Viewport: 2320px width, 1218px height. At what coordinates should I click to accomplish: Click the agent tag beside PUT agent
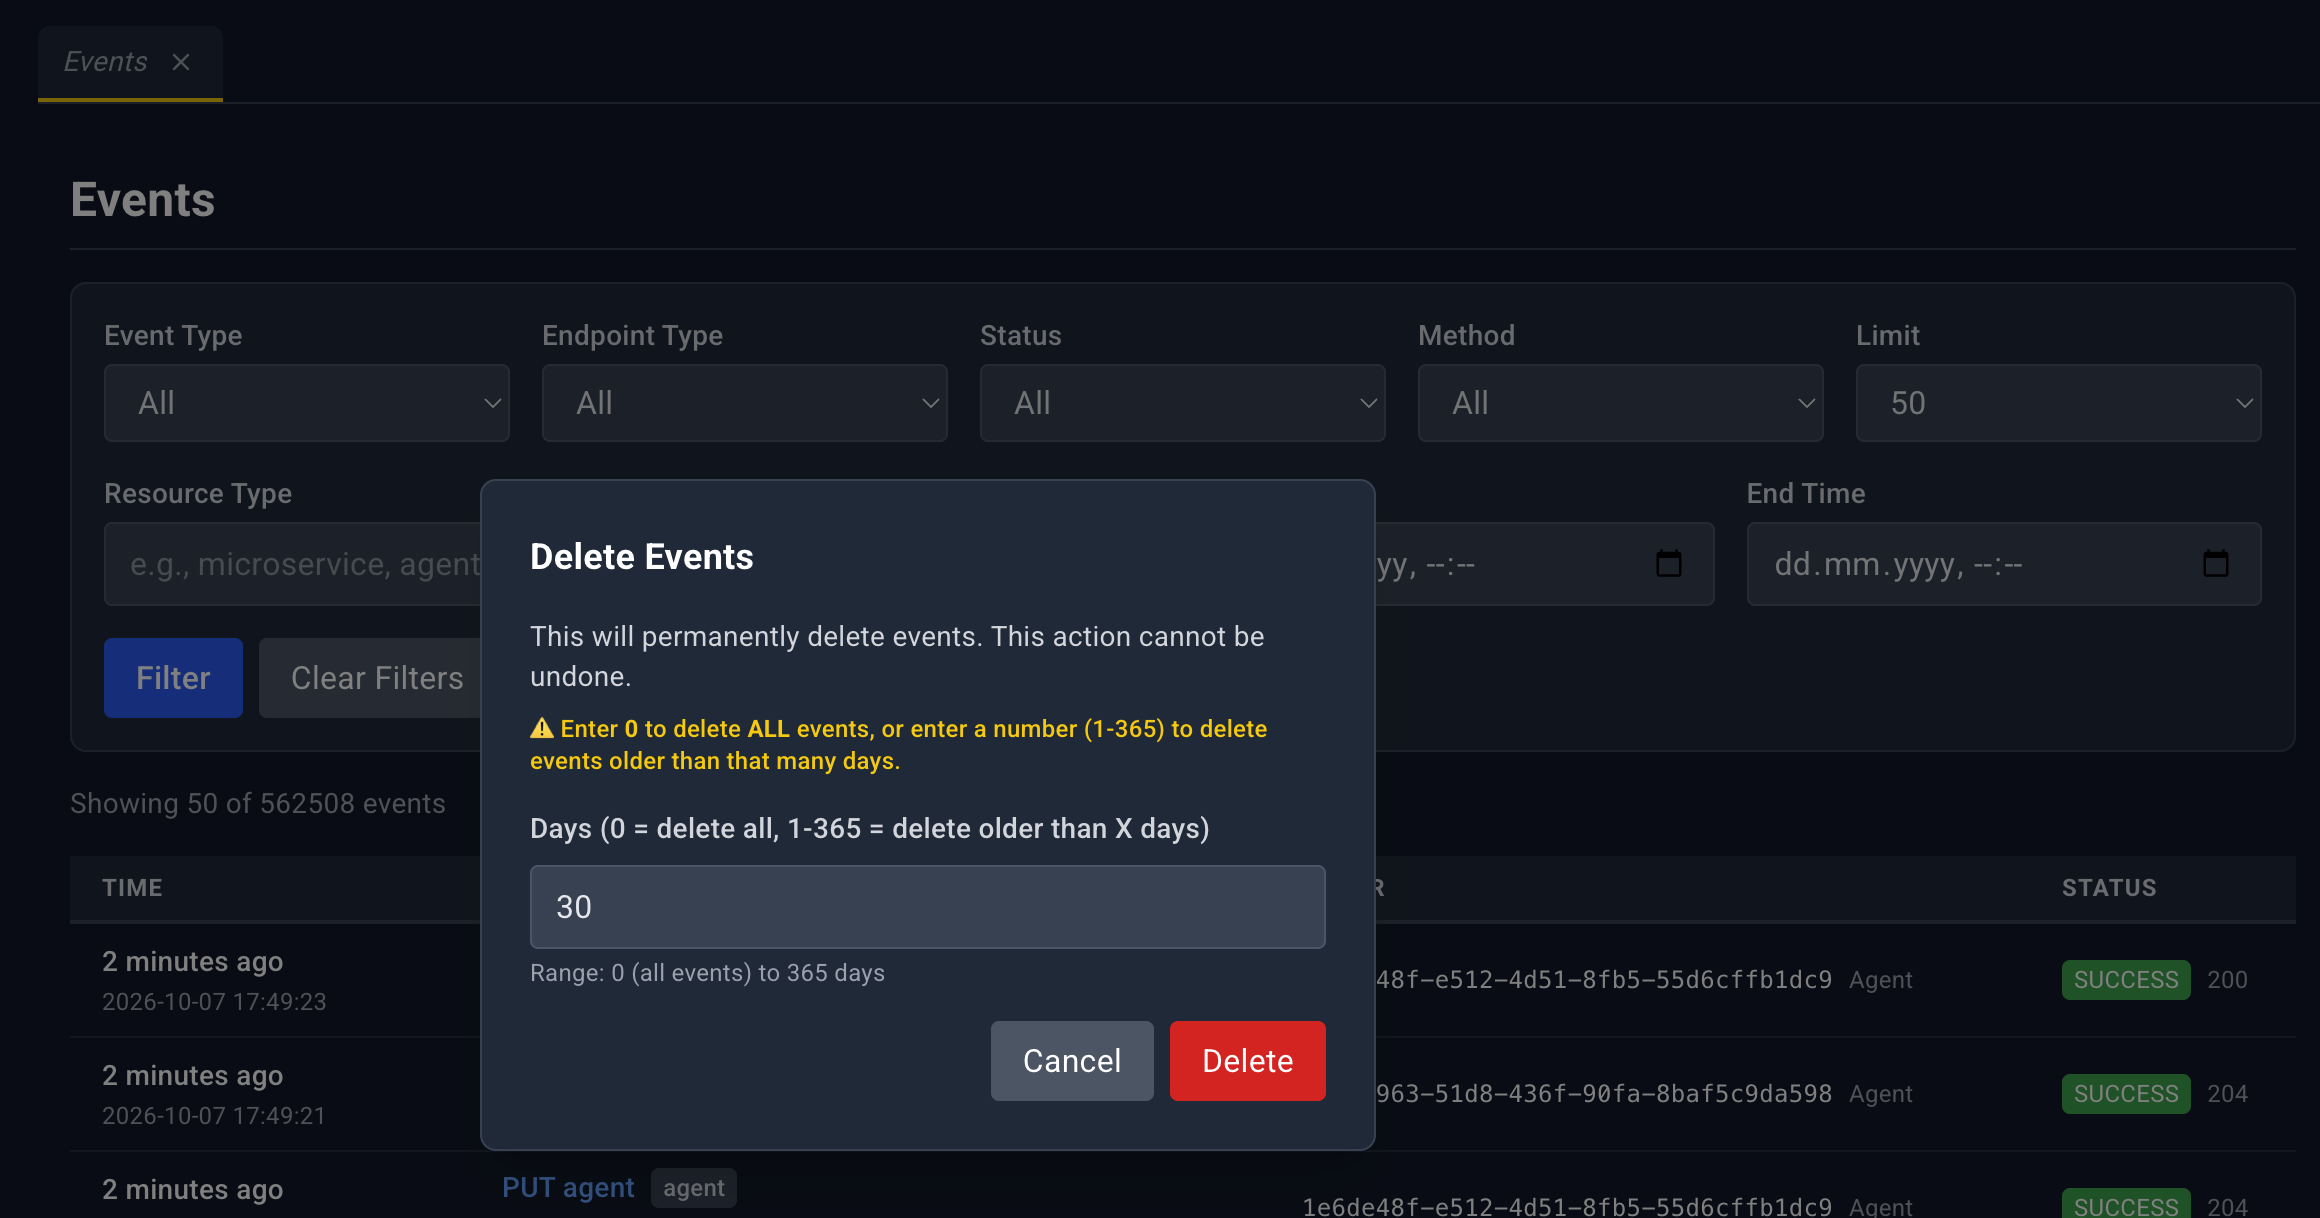point(694,1188)
